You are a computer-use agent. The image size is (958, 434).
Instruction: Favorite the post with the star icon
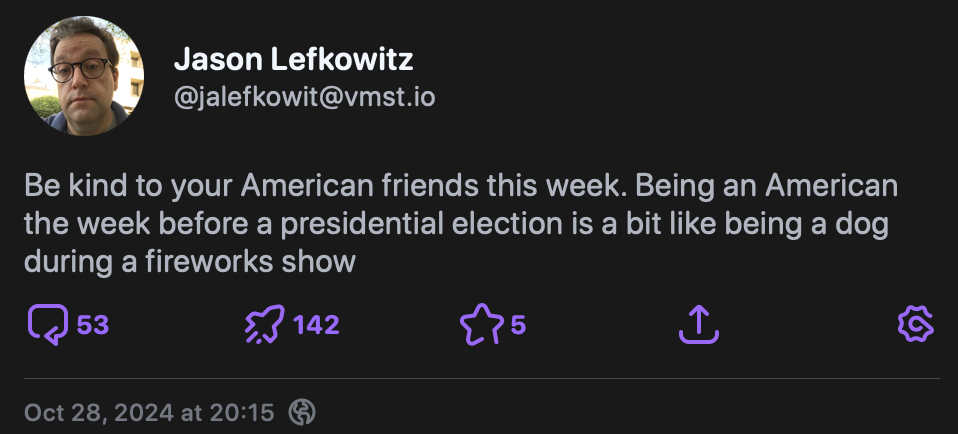tap(480, 325)
